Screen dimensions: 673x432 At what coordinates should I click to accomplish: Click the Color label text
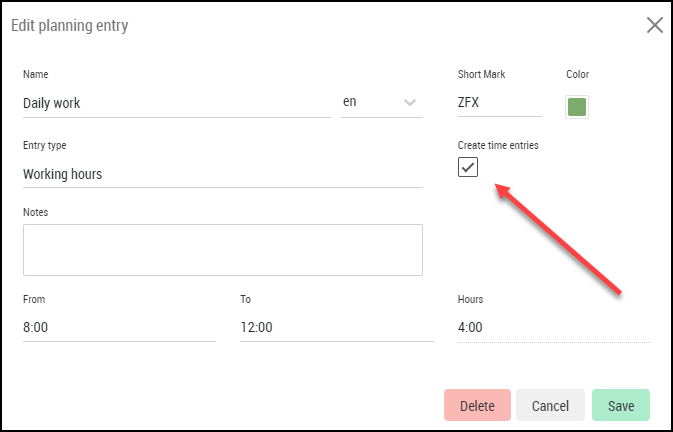point(577,74)
